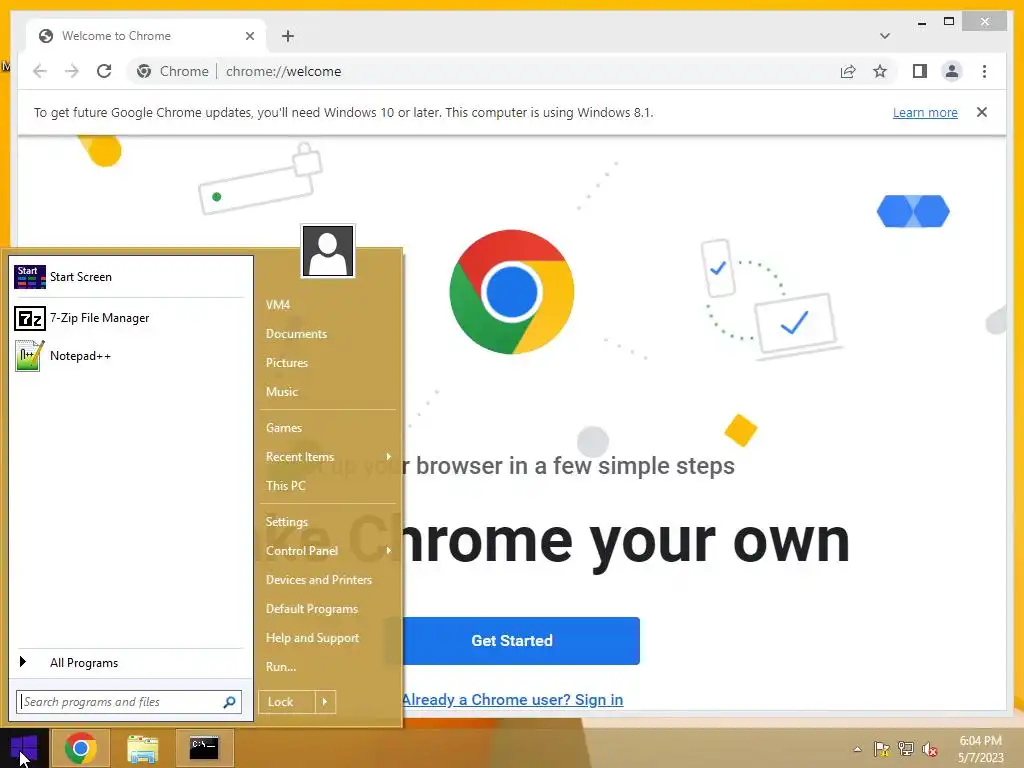Screen dimensions: 1024x768
Task: Click Already a Chrome user? Sign in
Action: click(x=513, y=699)
